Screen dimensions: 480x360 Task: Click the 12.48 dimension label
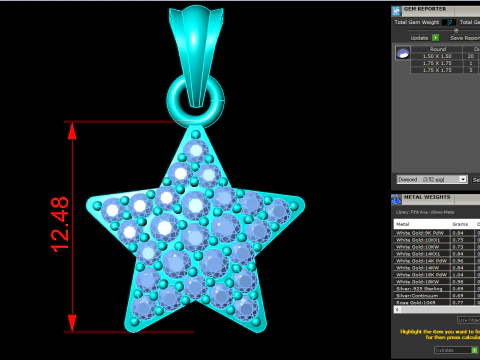pyautogui.click(x=60, y=224)
